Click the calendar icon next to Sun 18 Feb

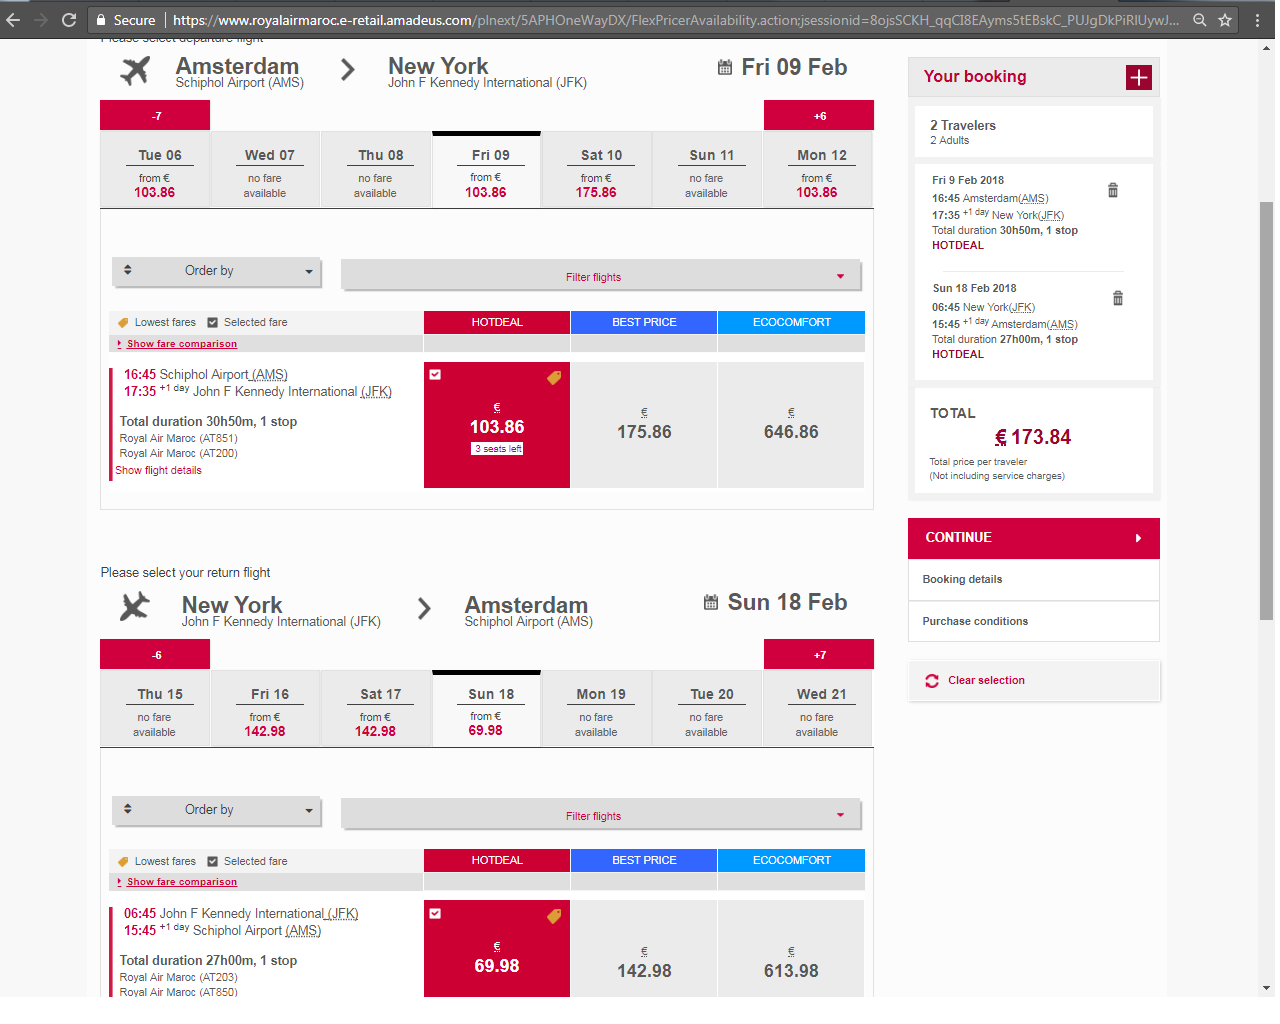click(711, 602)
